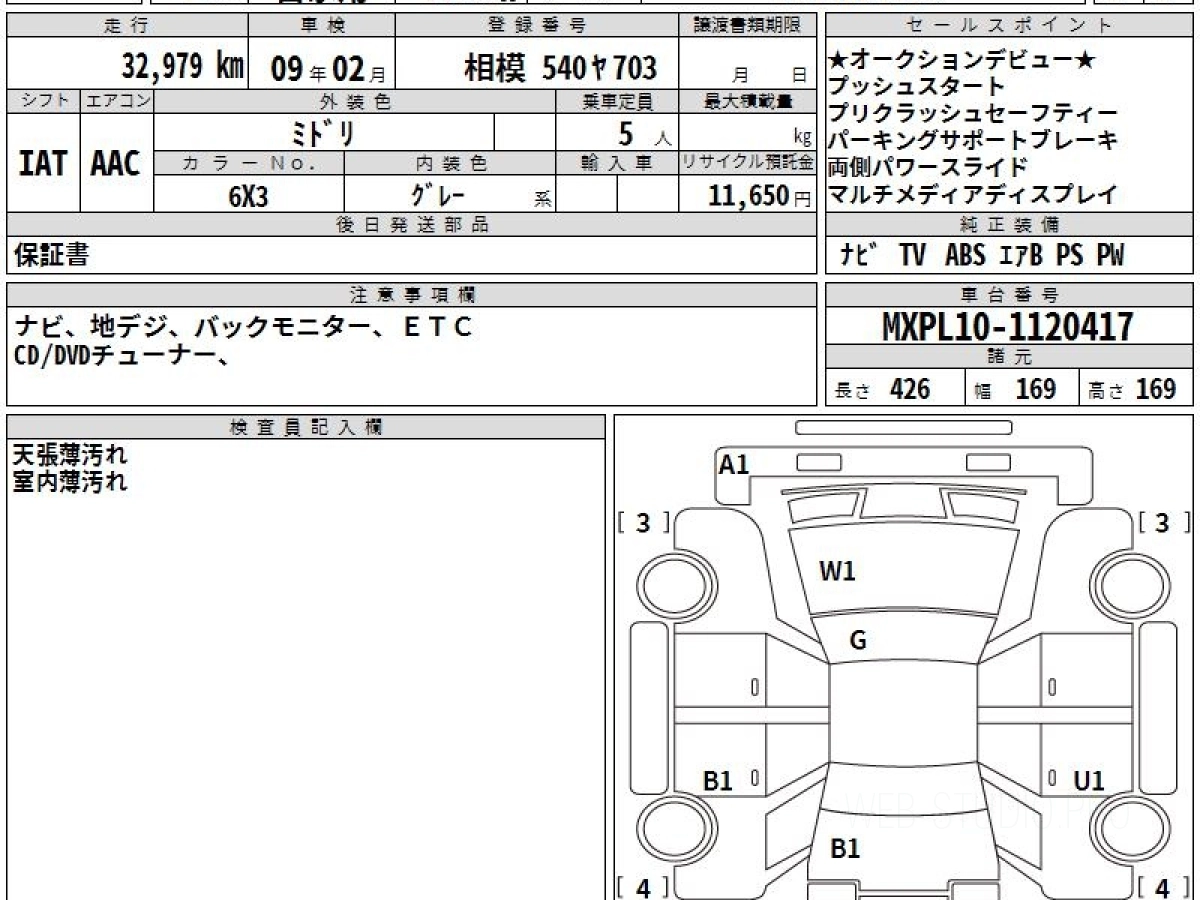Select the プッシュスタート sales point line
This screenshot has width=1200, height=900.
pos(916,87)
